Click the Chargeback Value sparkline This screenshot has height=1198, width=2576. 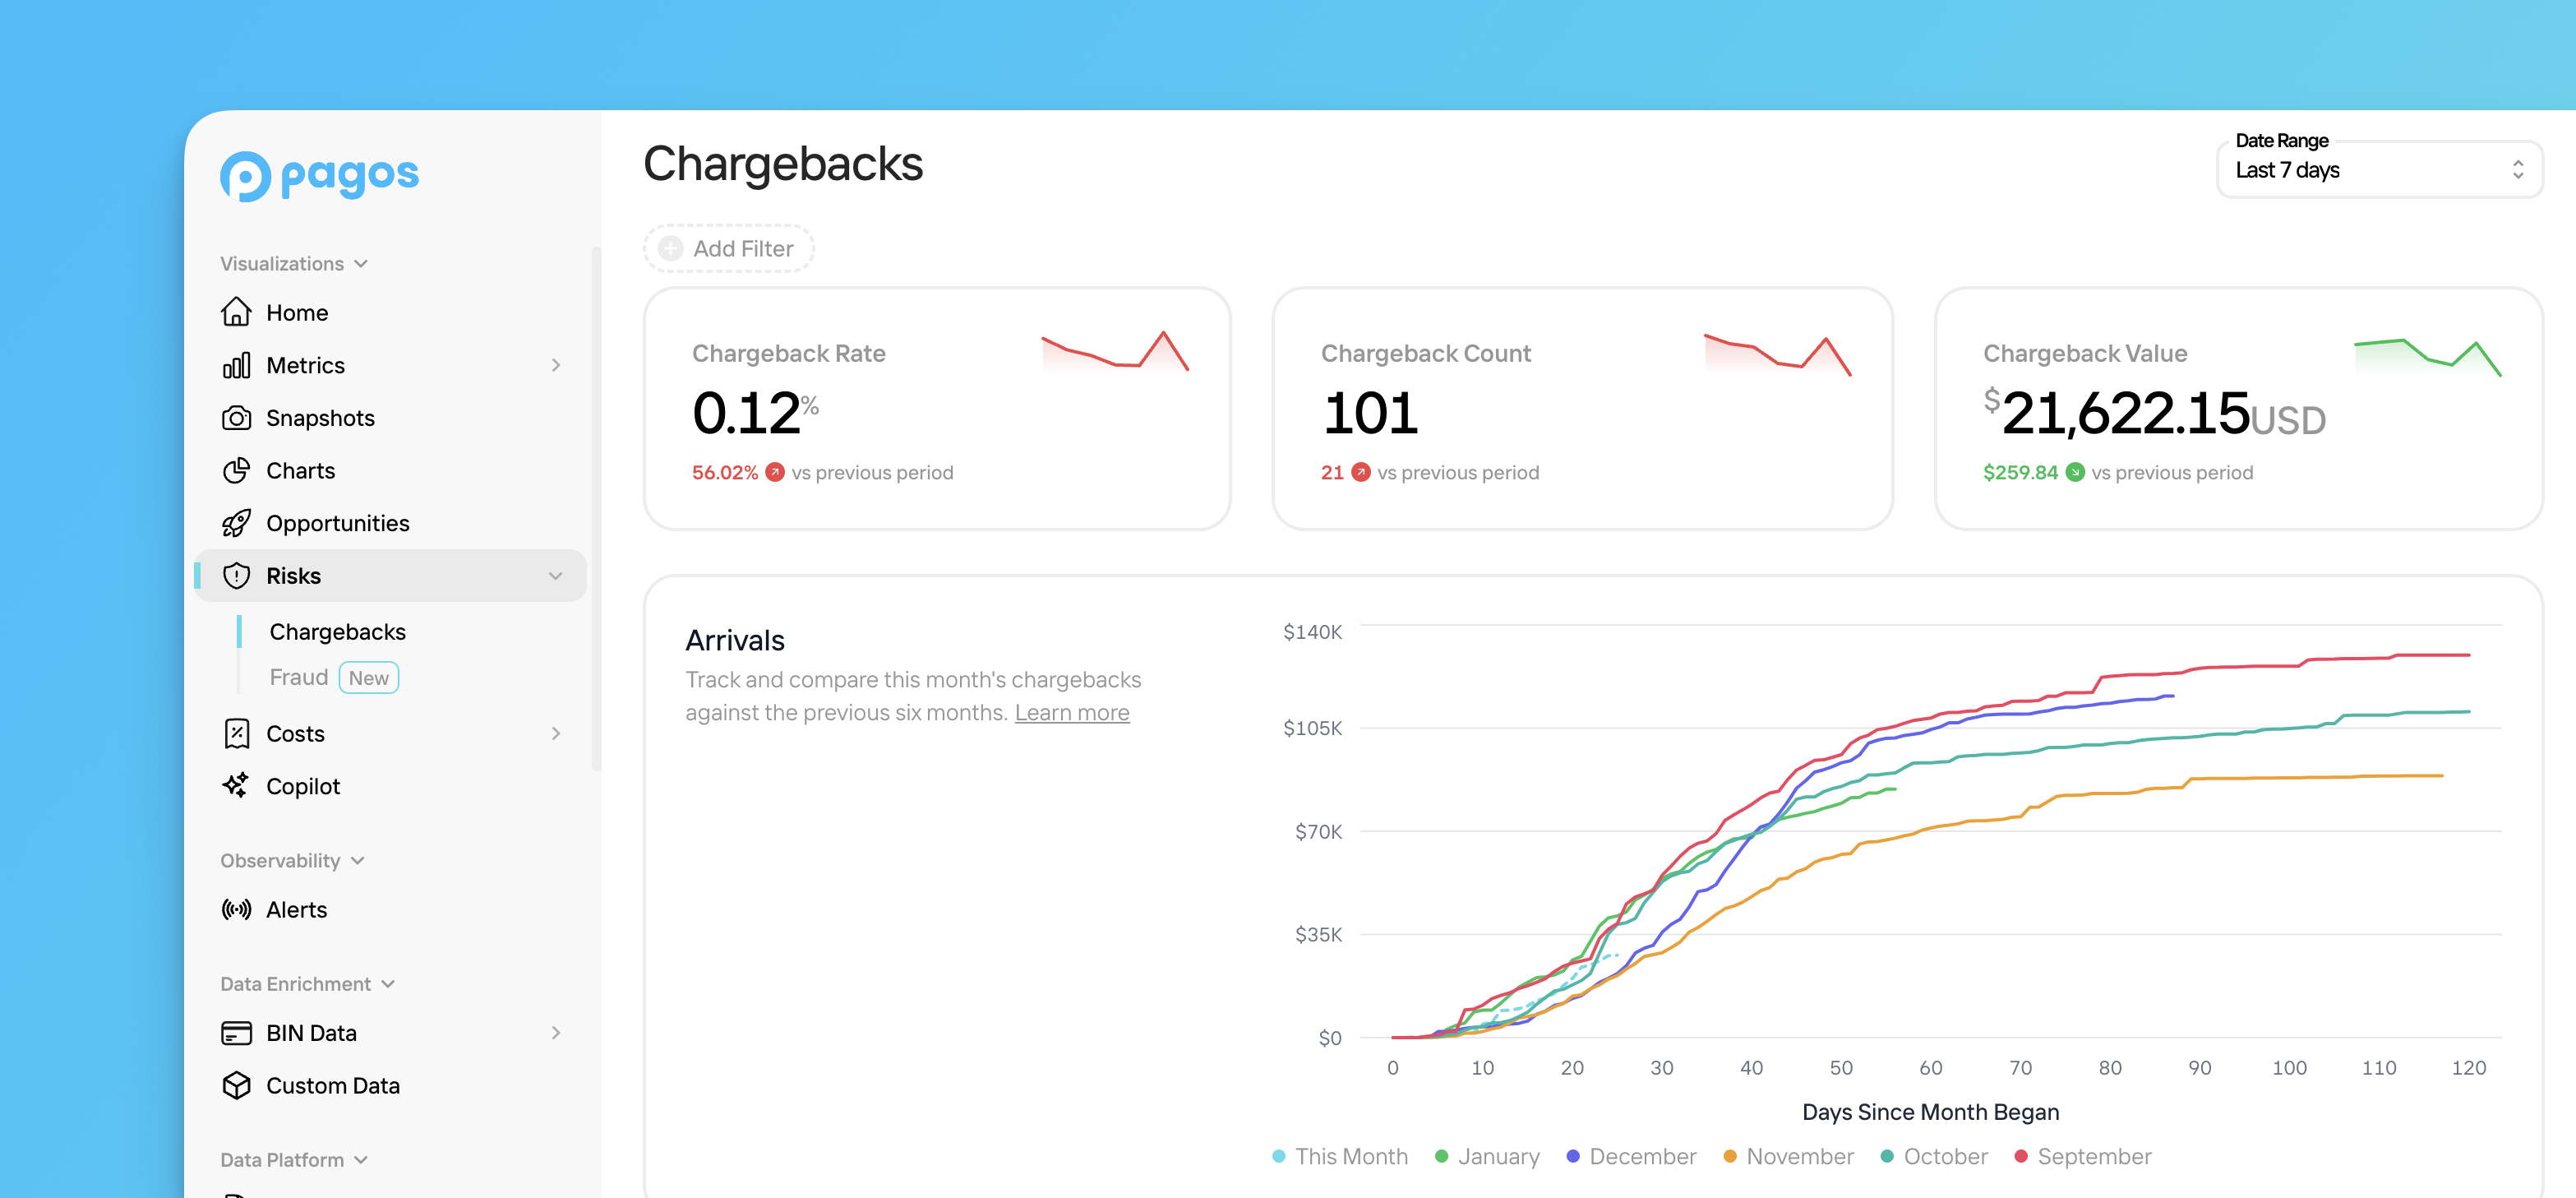[x=2428, y=357]
